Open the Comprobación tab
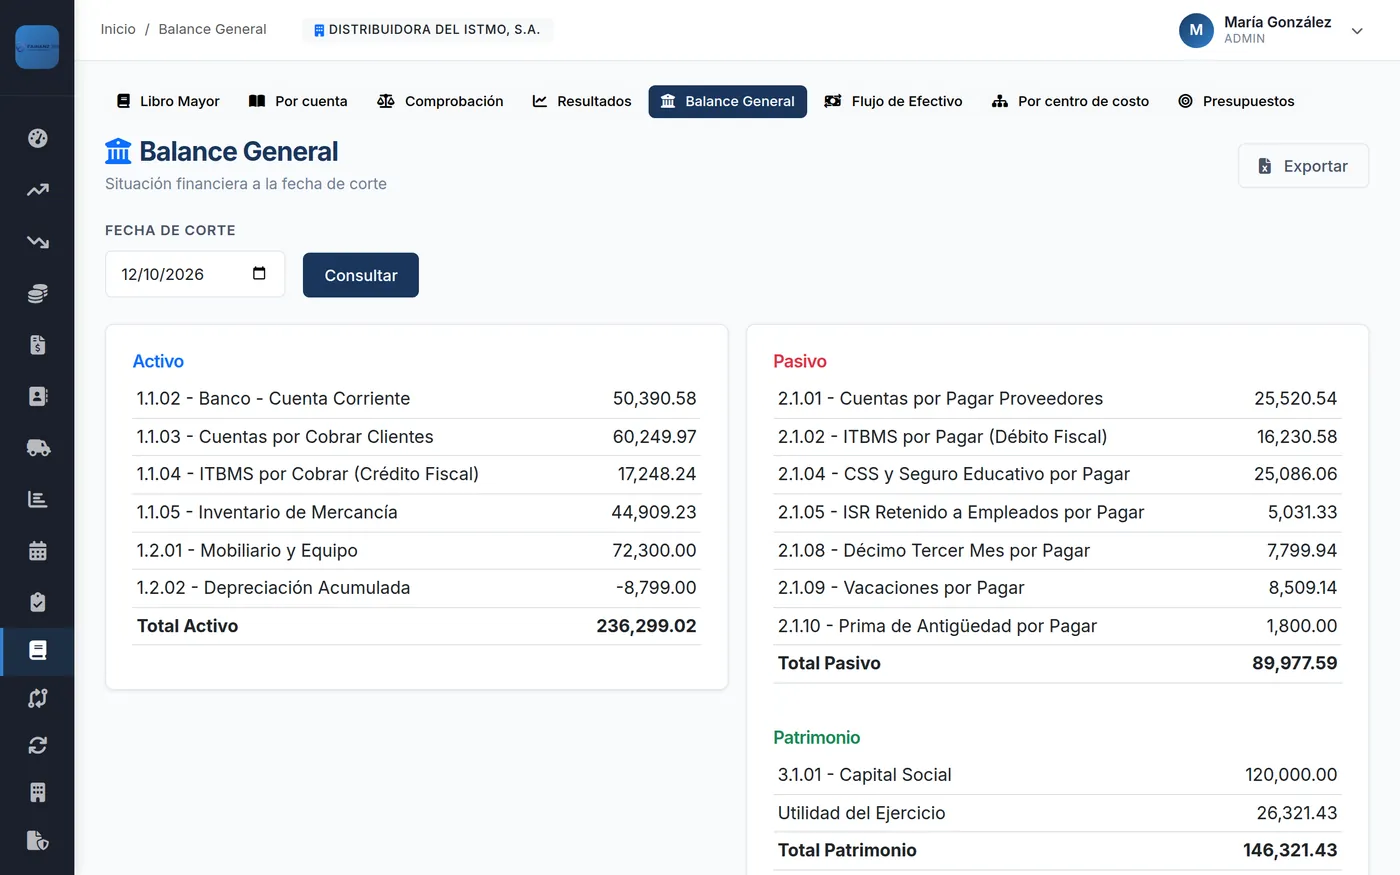1400x875 pixels. (440, 101)
